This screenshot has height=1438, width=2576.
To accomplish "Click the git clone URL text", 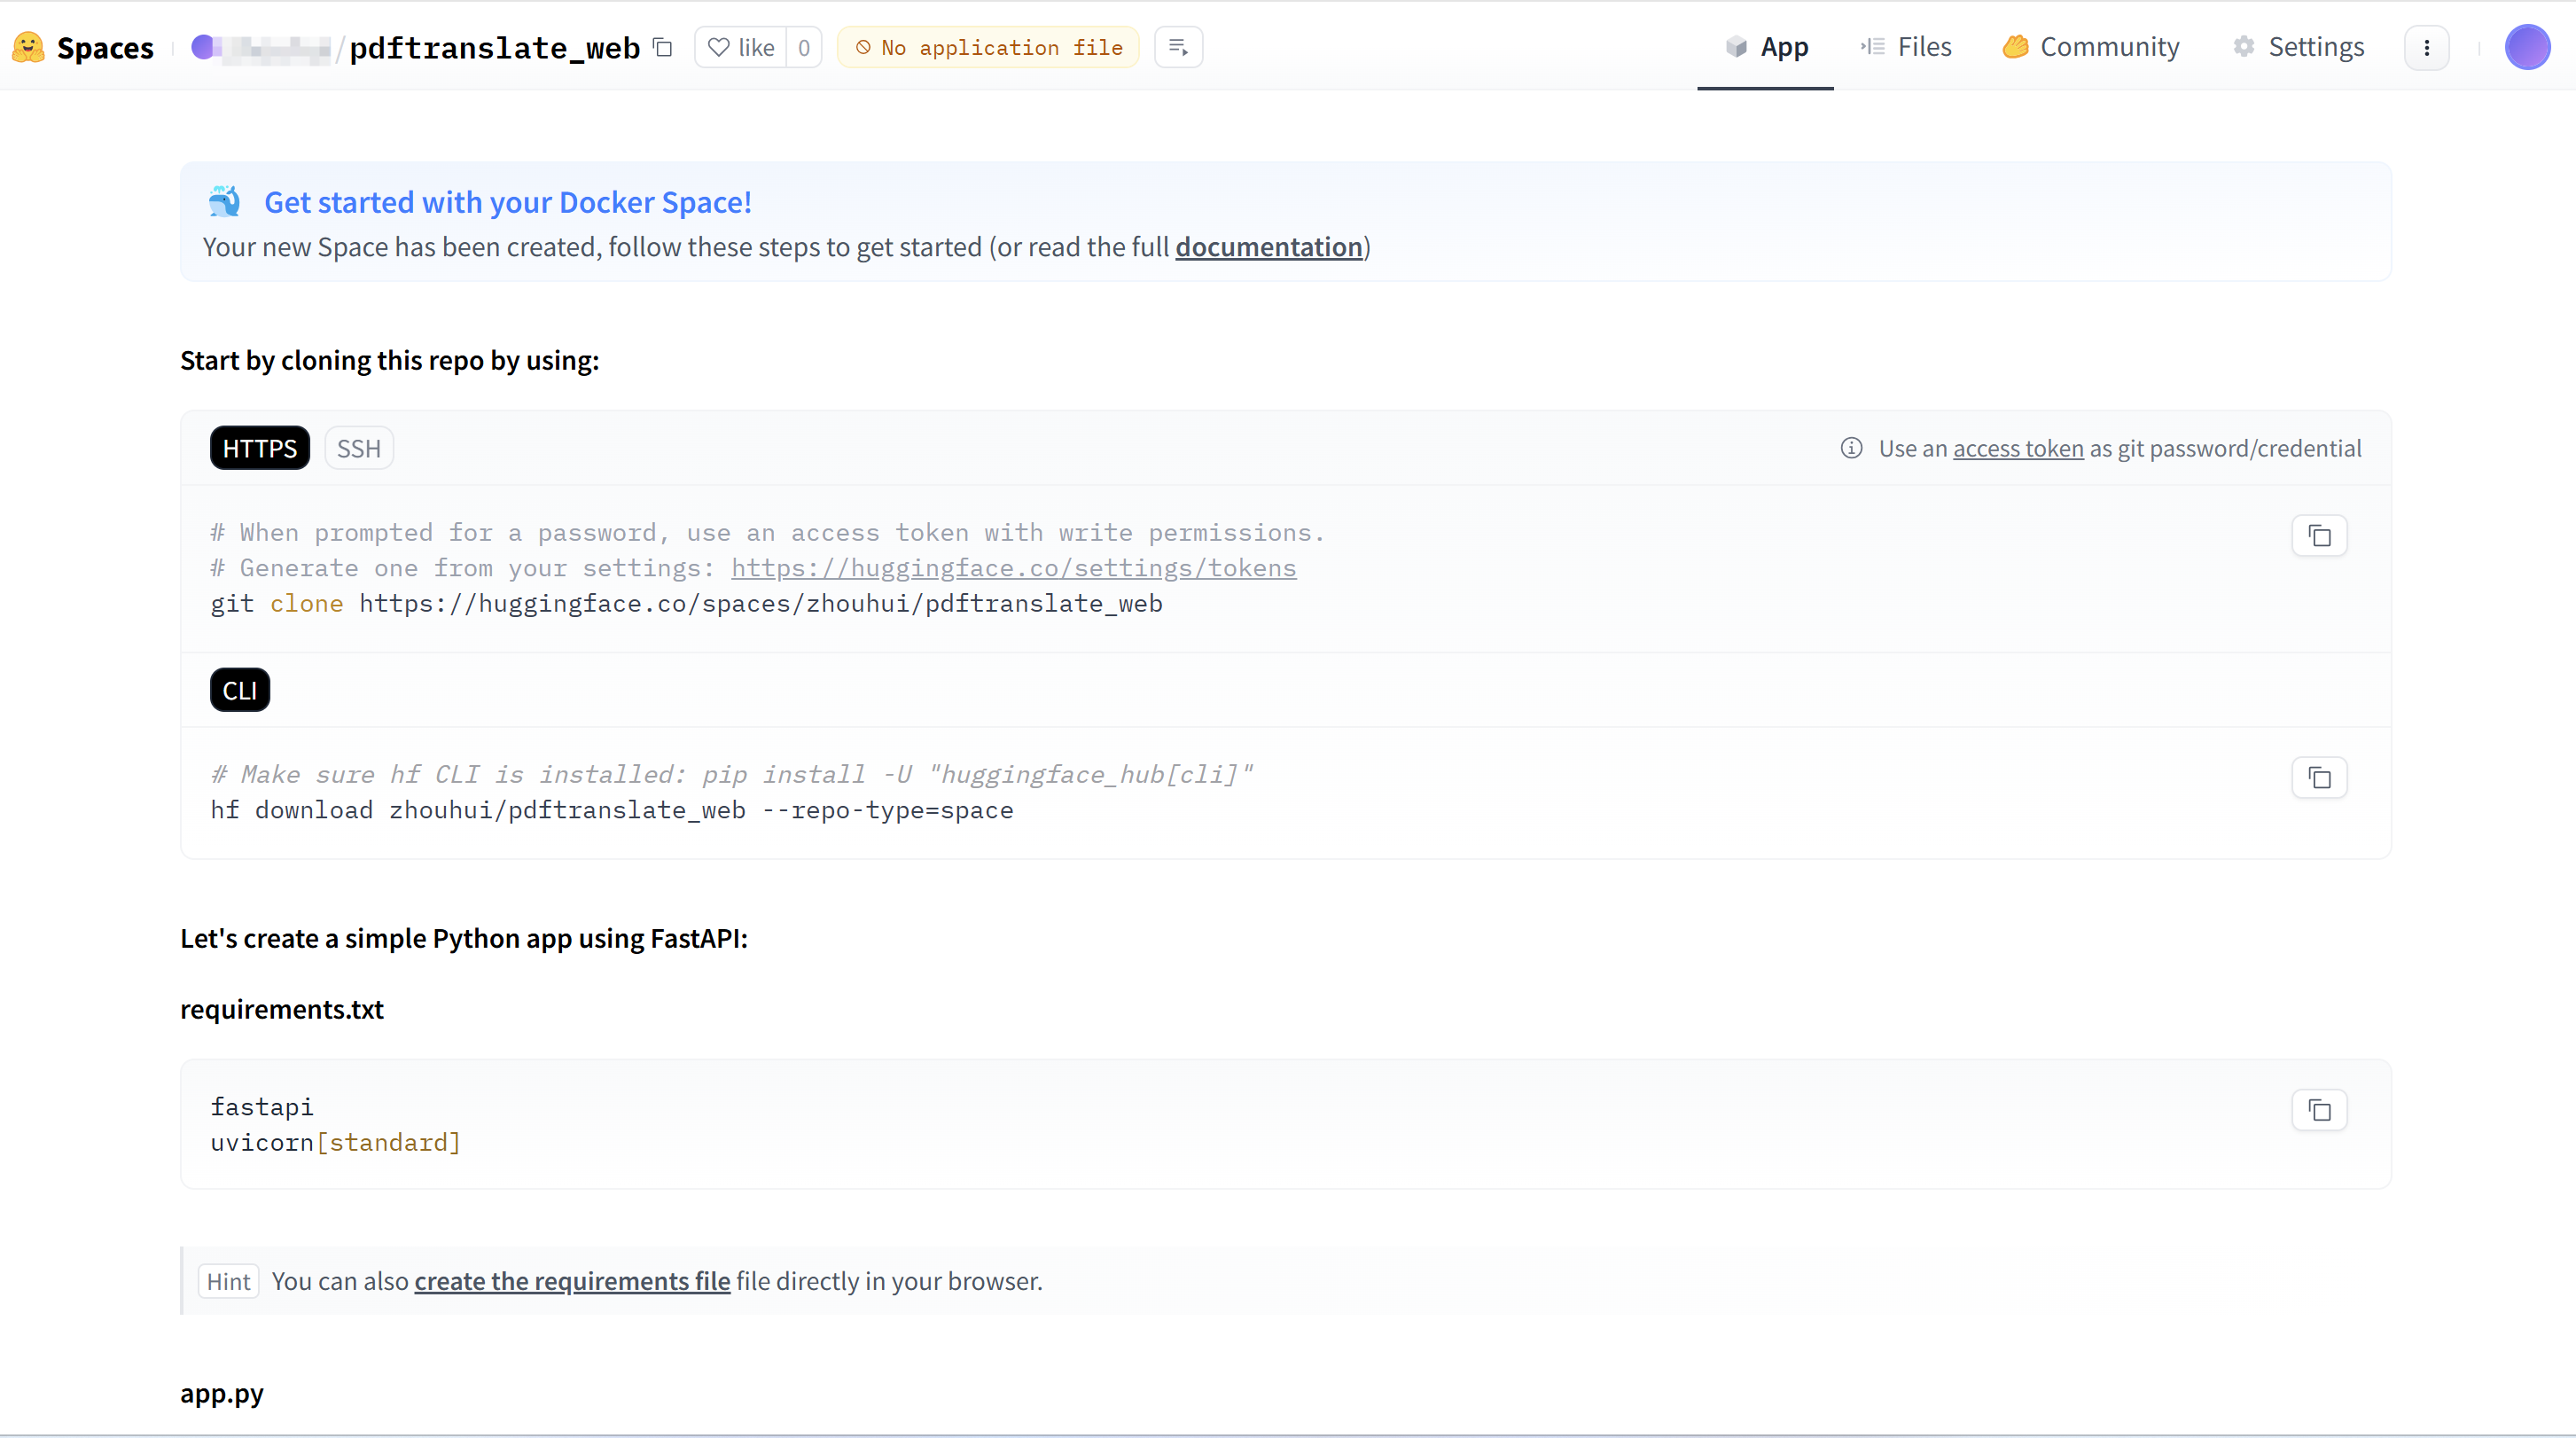I will 760,604.
